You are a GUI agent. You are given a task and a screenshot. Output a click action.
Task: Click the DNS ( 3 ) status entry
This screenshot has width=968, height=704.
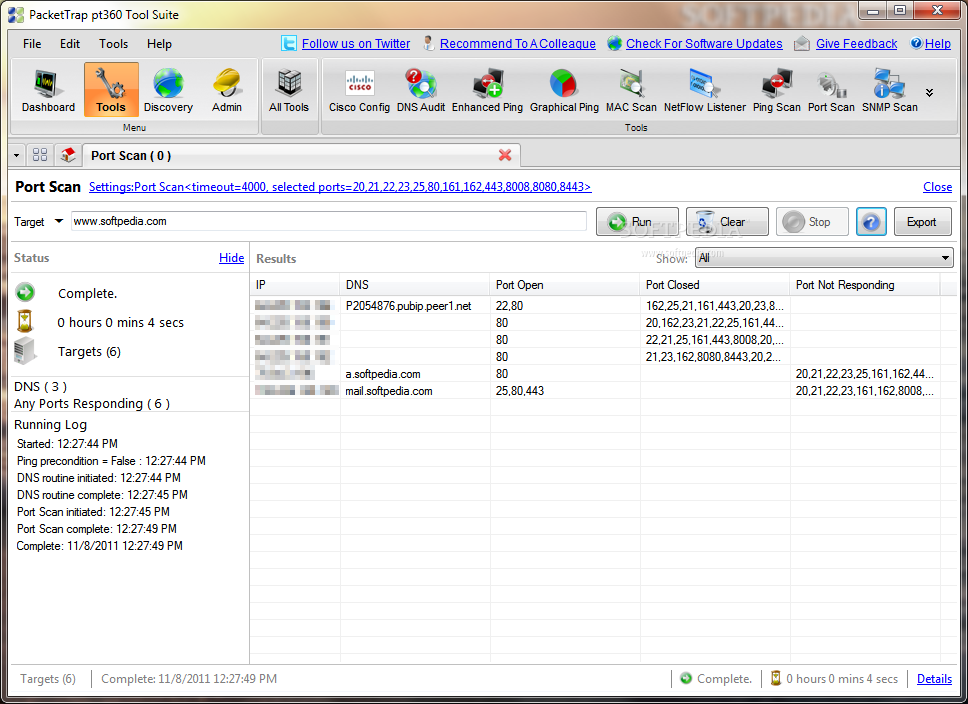(x=40, y=387)
